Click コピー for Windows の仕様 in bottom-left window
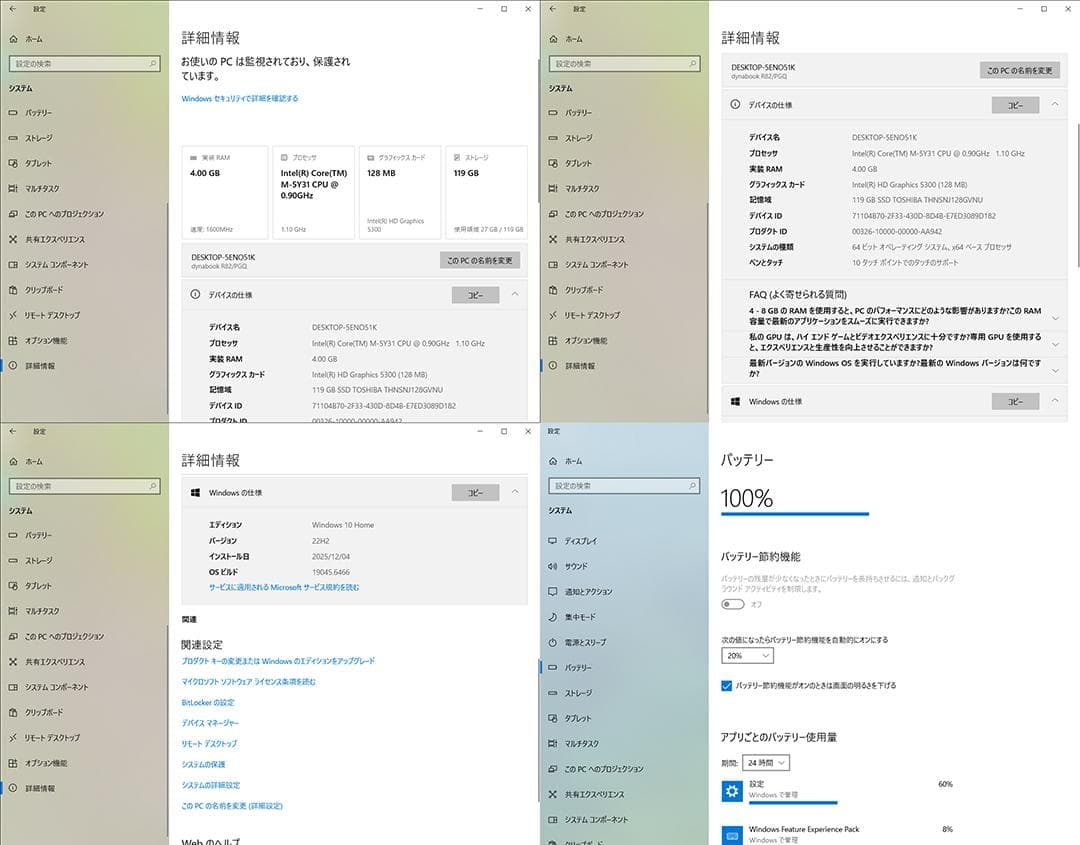The width and height of the screenshot is (1080, 845). pos(475,492)
